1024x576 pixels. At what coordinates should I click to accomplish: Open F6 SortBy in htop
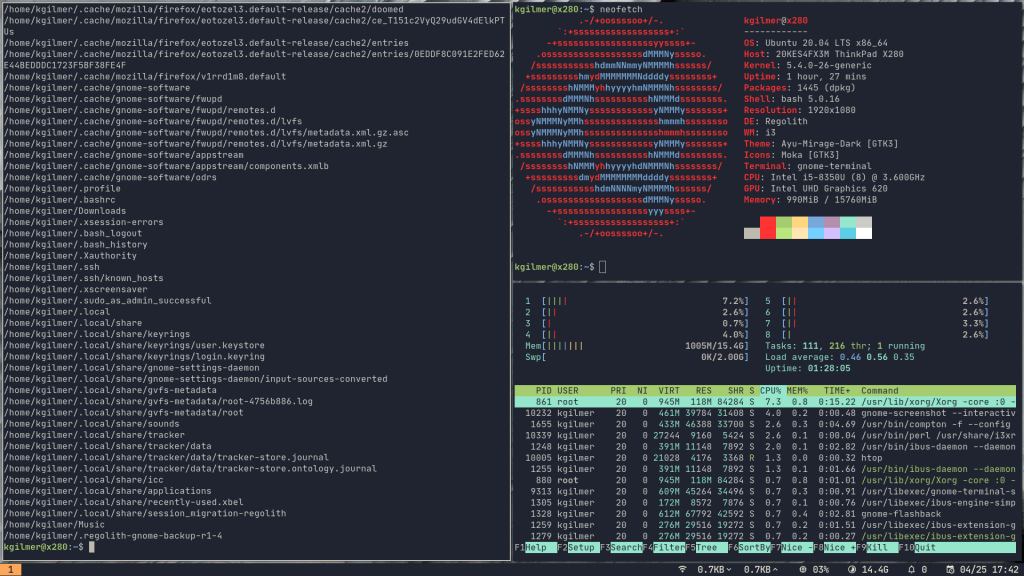click(x=749, y=547)
